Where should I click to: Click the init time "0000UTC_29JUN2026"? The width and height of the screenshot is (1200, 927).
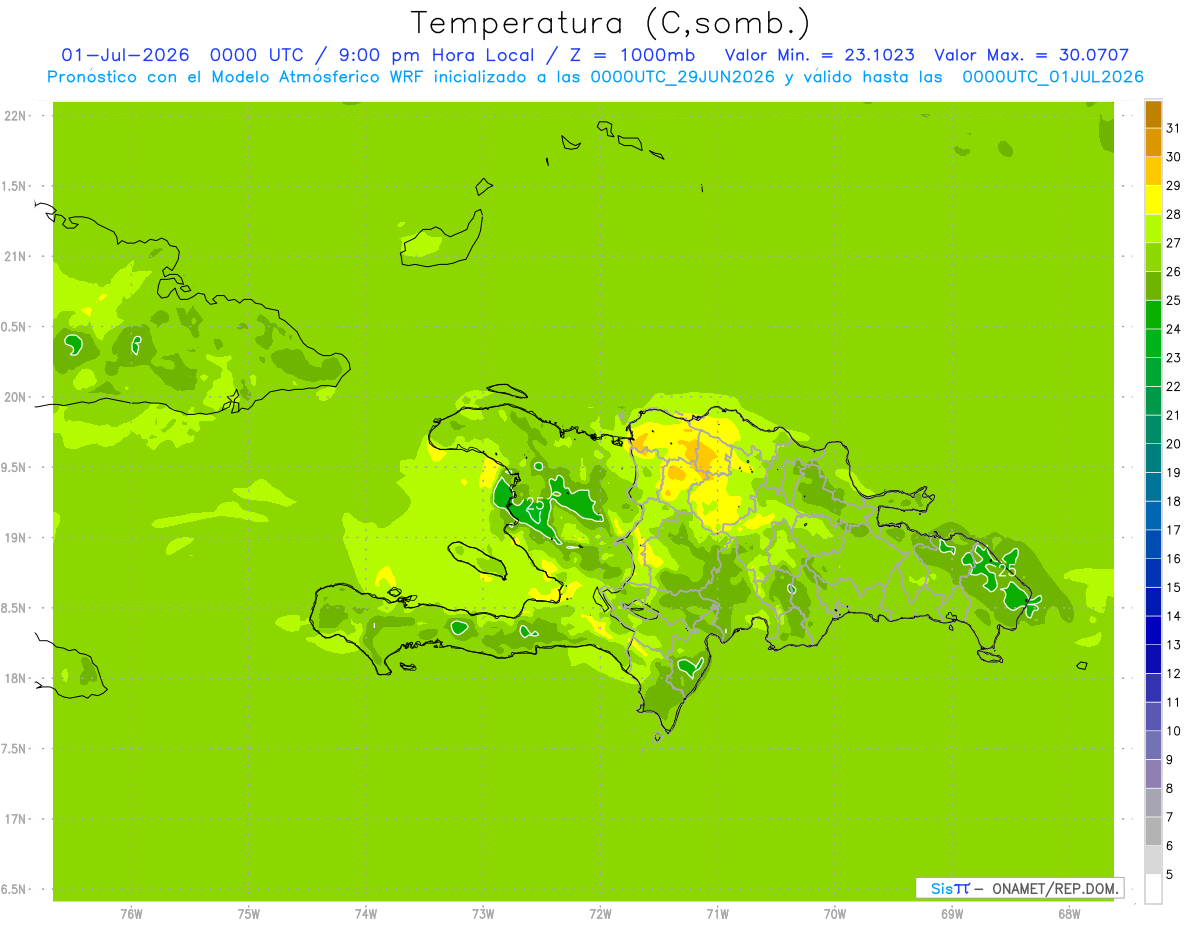[x=682, y=77]
